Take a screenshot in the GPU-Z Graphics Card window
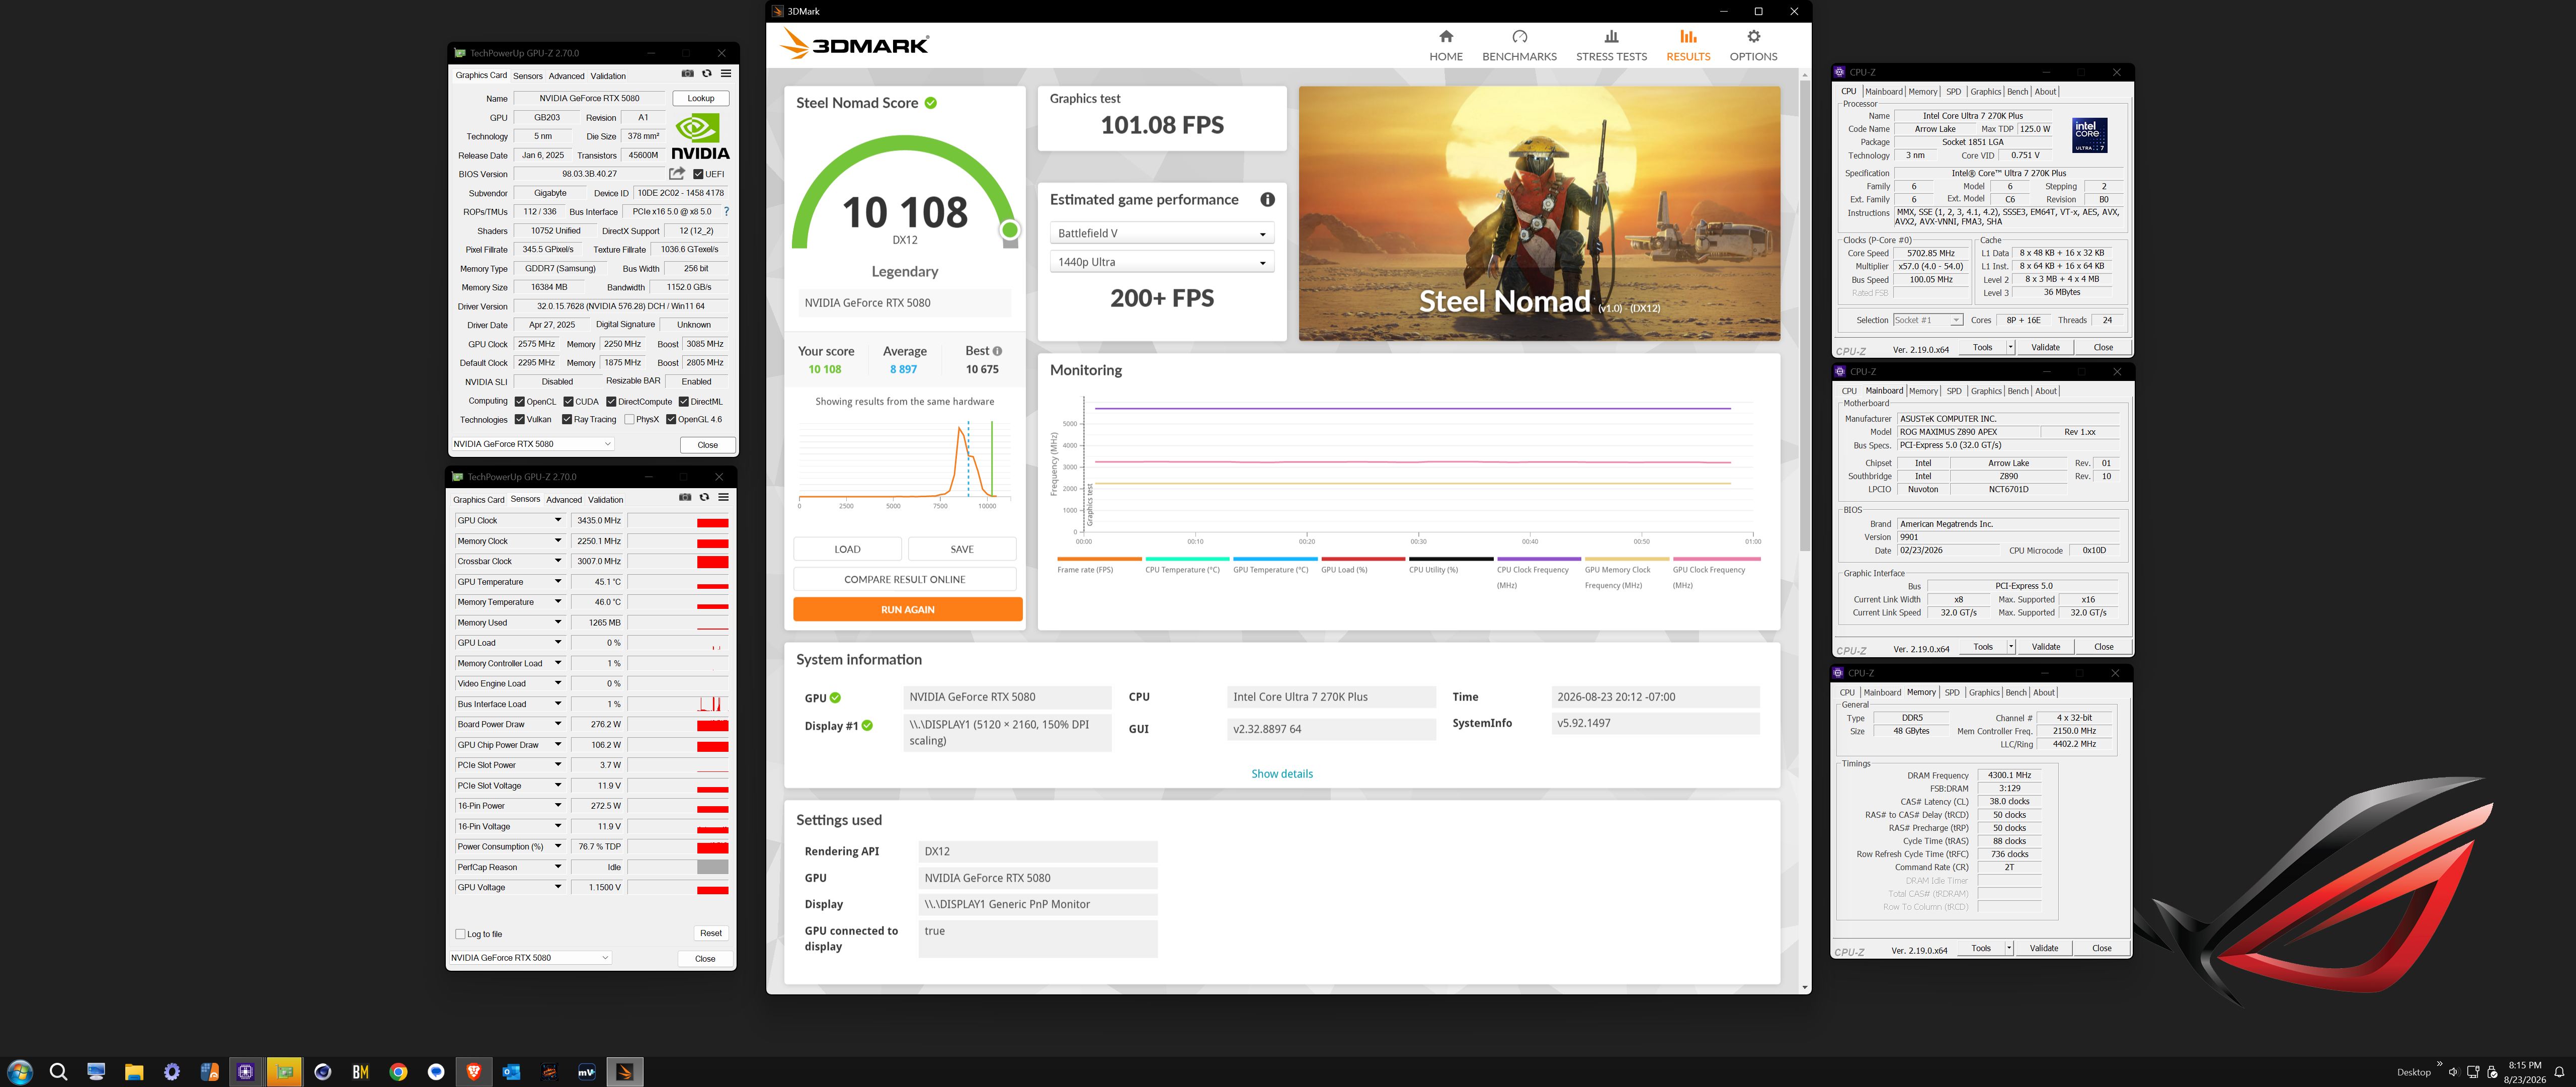Viewport: 2576px width, 1087px height. tap(687, 74)
